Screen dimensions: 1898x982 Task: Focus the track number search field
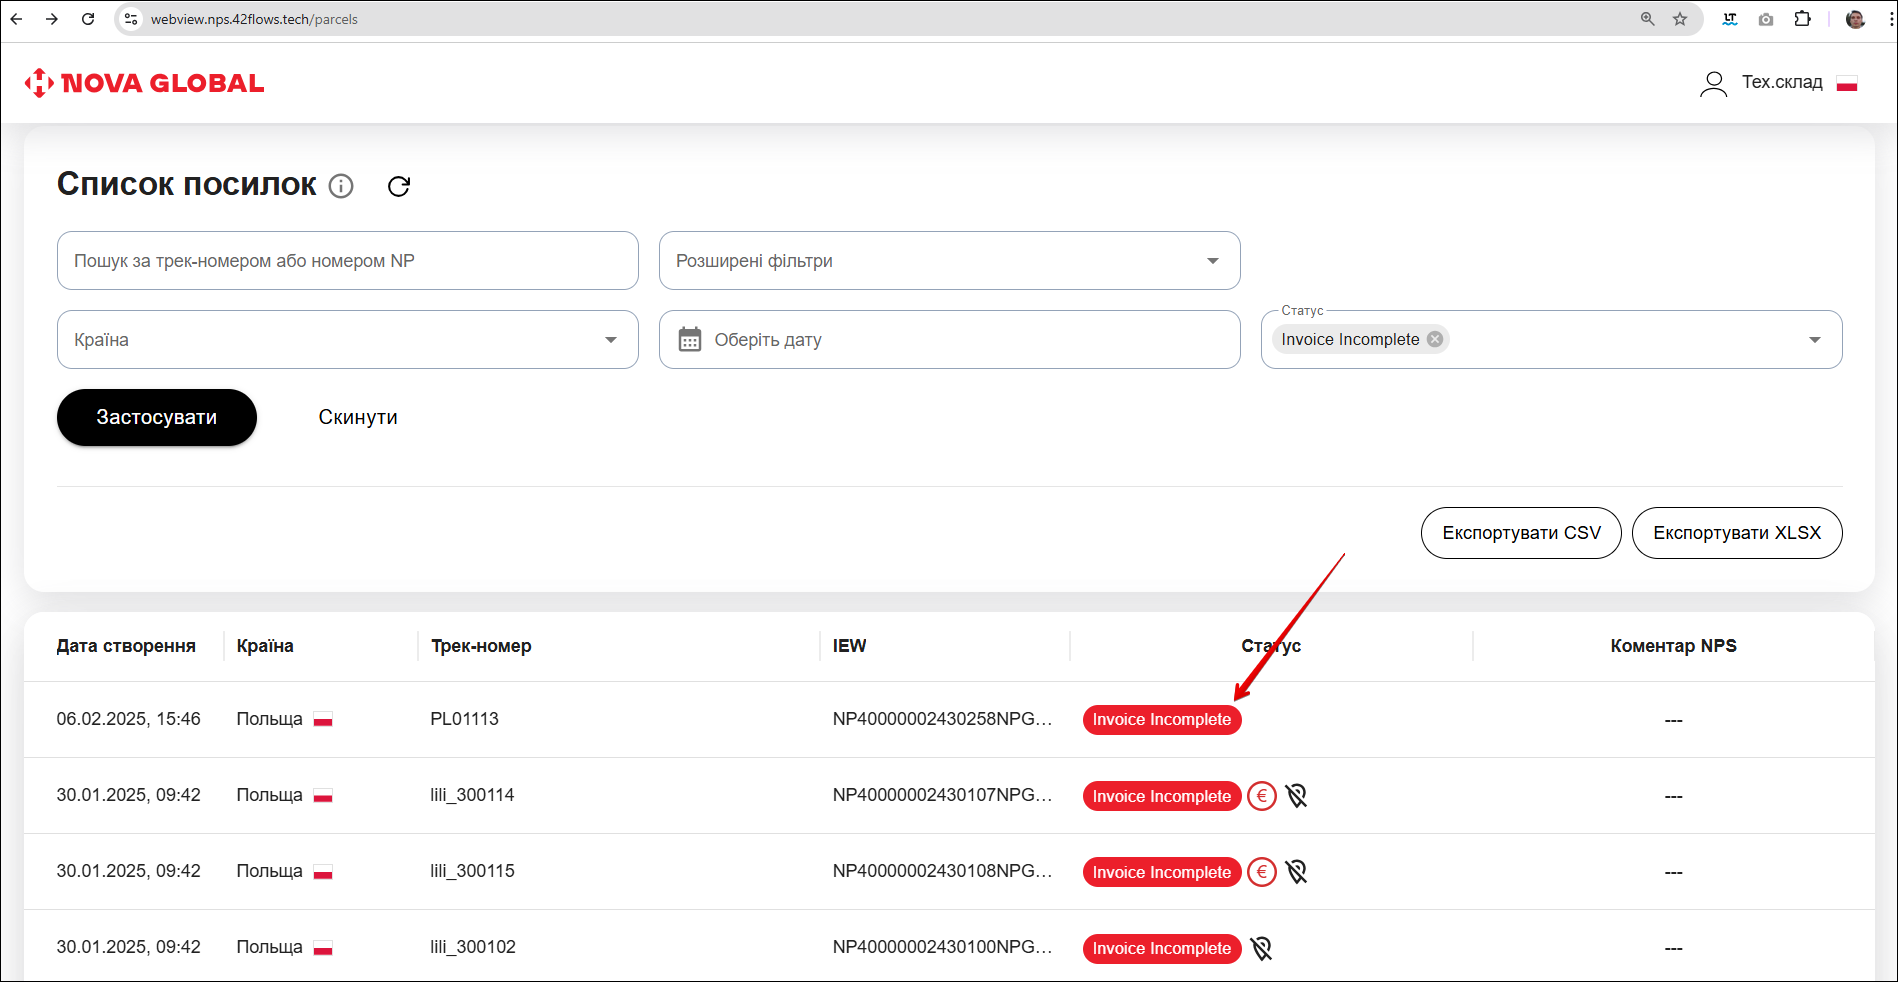click(x=347, y=261)
